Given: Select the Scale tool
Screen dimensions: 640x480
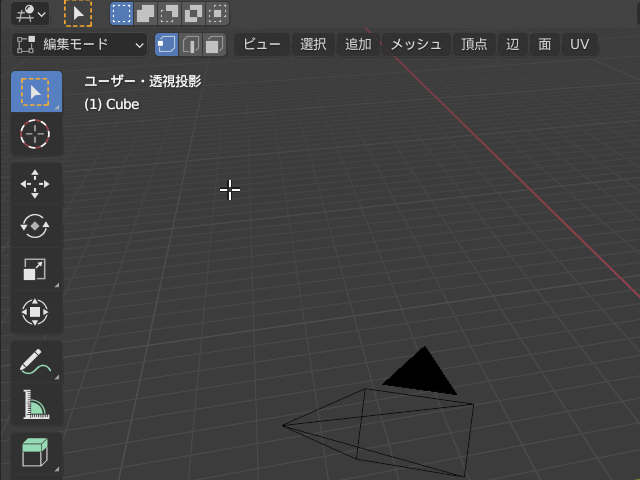Looking at the screenshot, I should [36, 269].
